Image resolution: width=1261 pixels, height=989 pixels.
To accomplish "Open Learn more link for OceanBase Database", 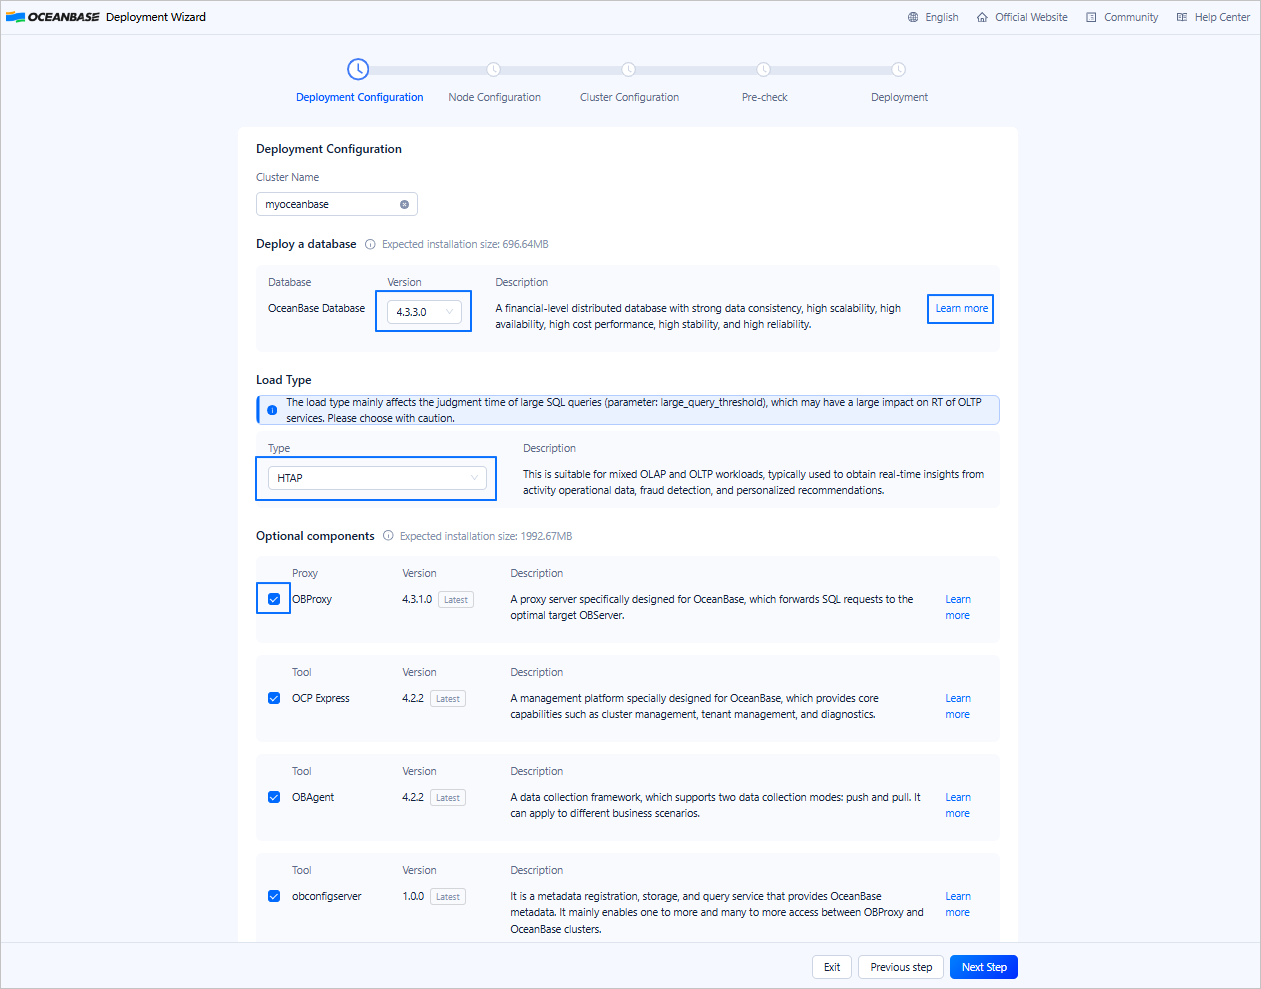I will coord(961,308).
